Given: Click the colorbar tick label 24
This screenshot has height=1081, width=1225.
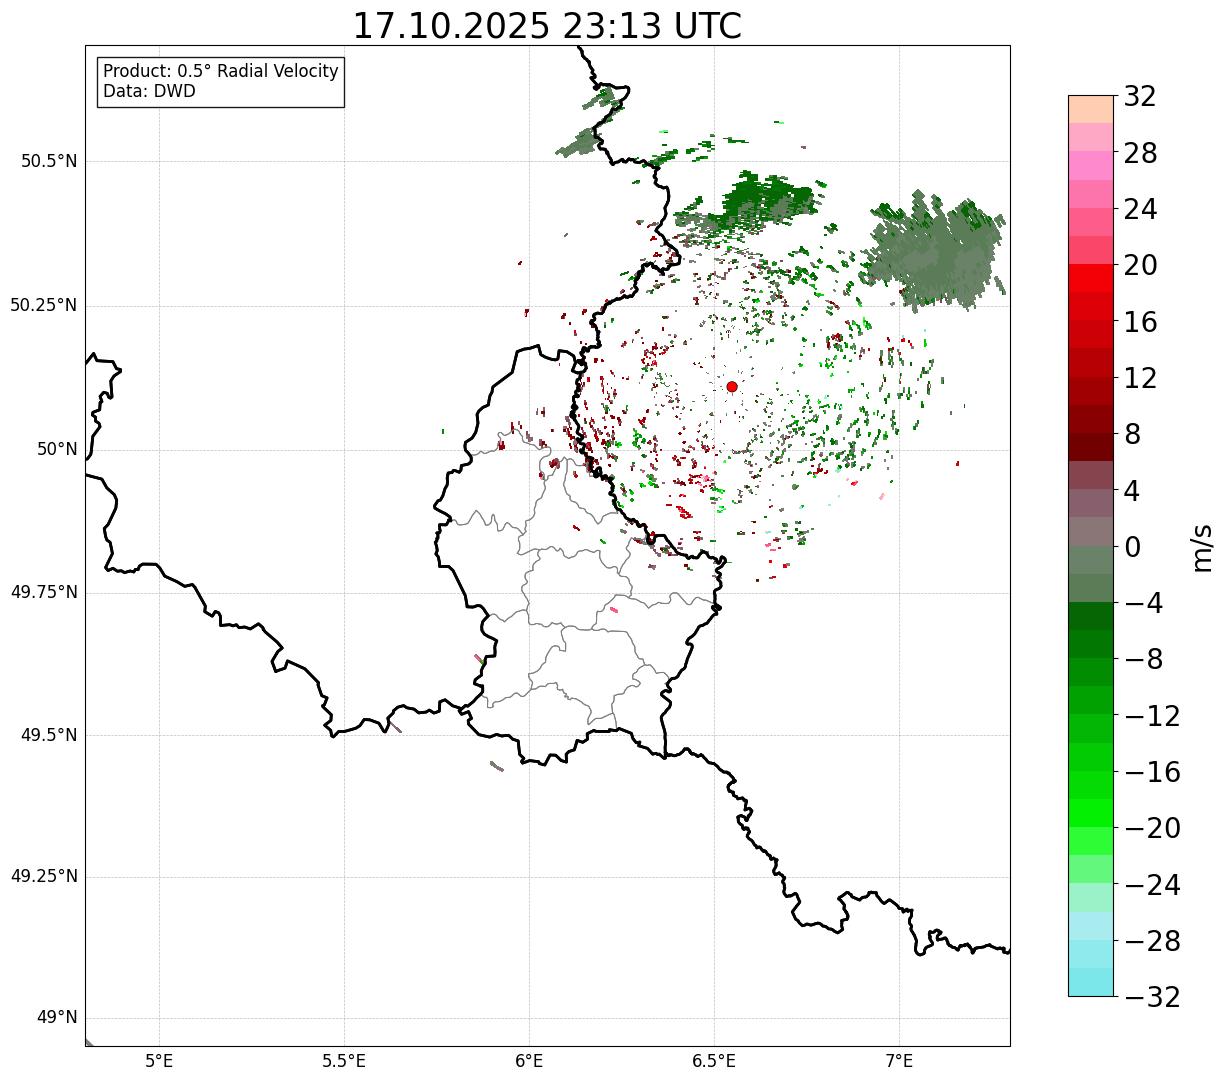Looking at the screenshot, I should pos(1140,209).
